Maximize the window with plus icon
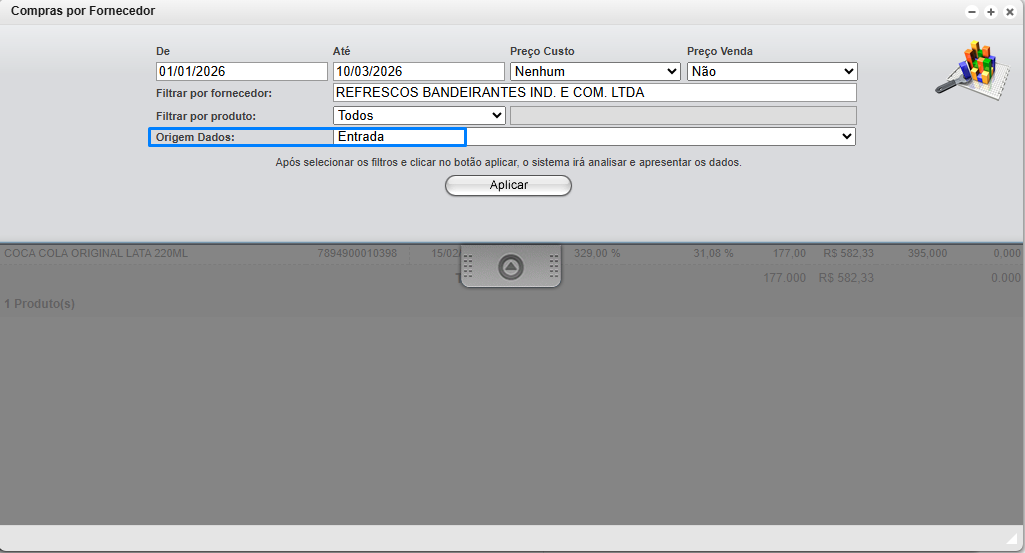1025x553 pixels. (x=991, y=12)
